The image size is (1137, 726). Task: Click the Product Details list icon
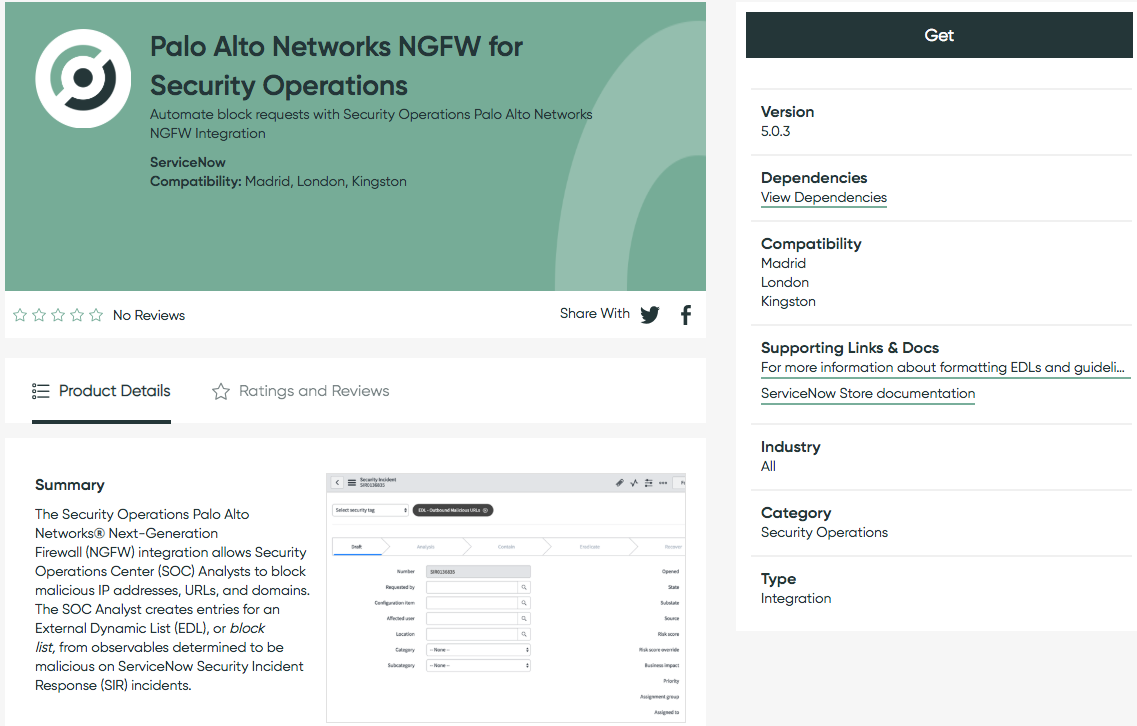(x=41, y=391)
